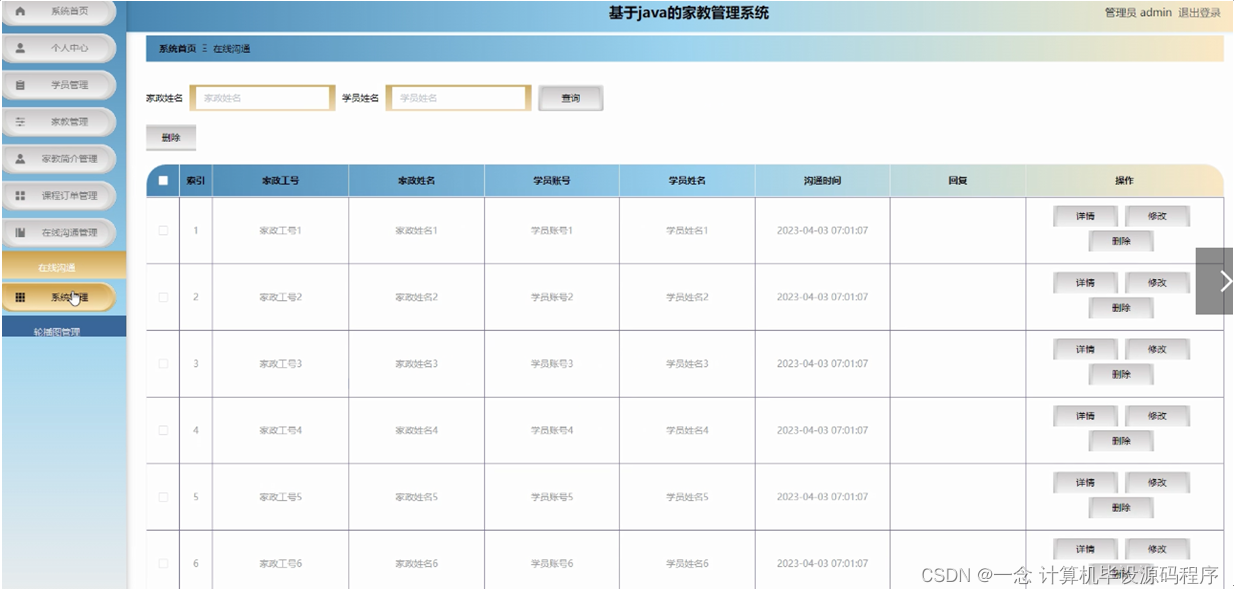1234x594 pixels.
Task: Click the 家政工号 column header
Action: point(280,181)
